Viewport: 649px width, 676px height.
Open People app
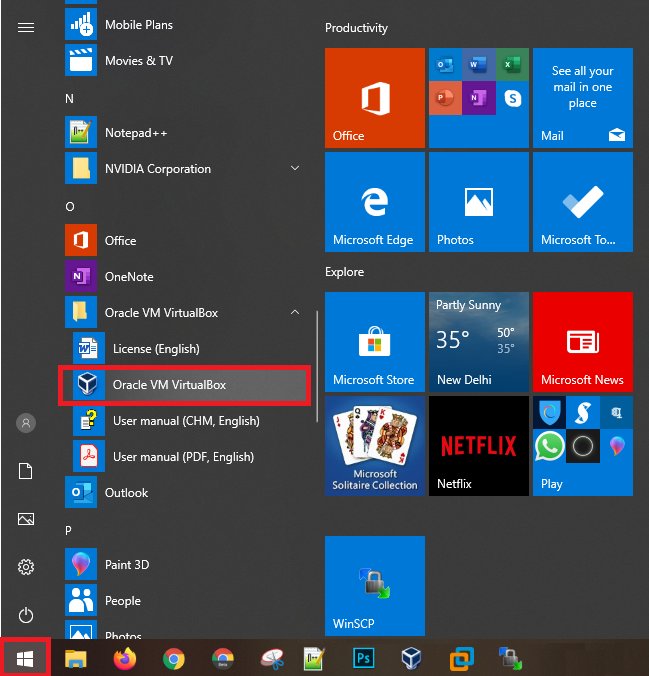[x=183, y=601]
